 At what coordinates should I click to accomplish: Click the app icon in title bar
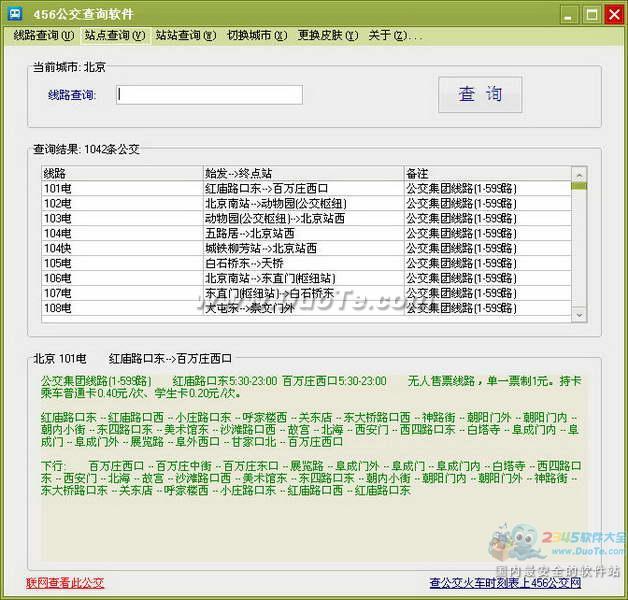click(x=15, y=14)
